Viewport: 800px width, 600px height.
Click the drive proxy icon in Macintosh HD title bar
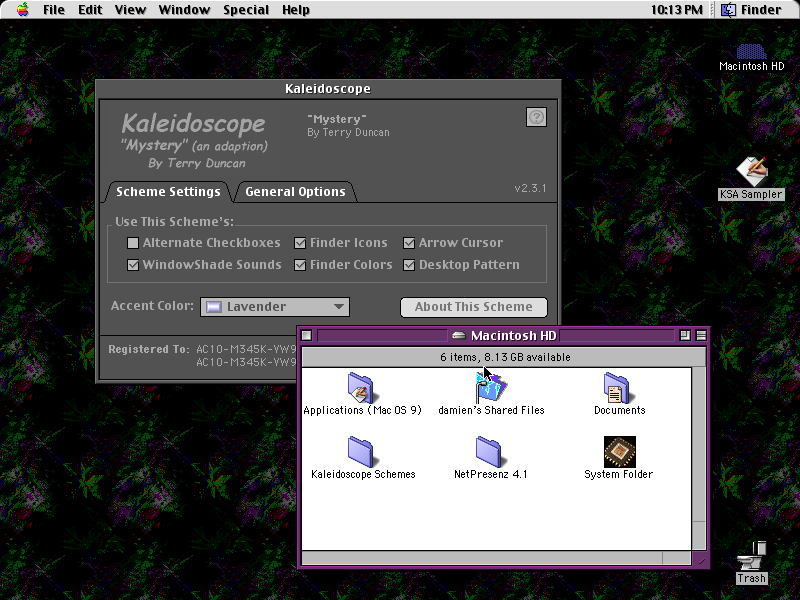click(459, 335)
